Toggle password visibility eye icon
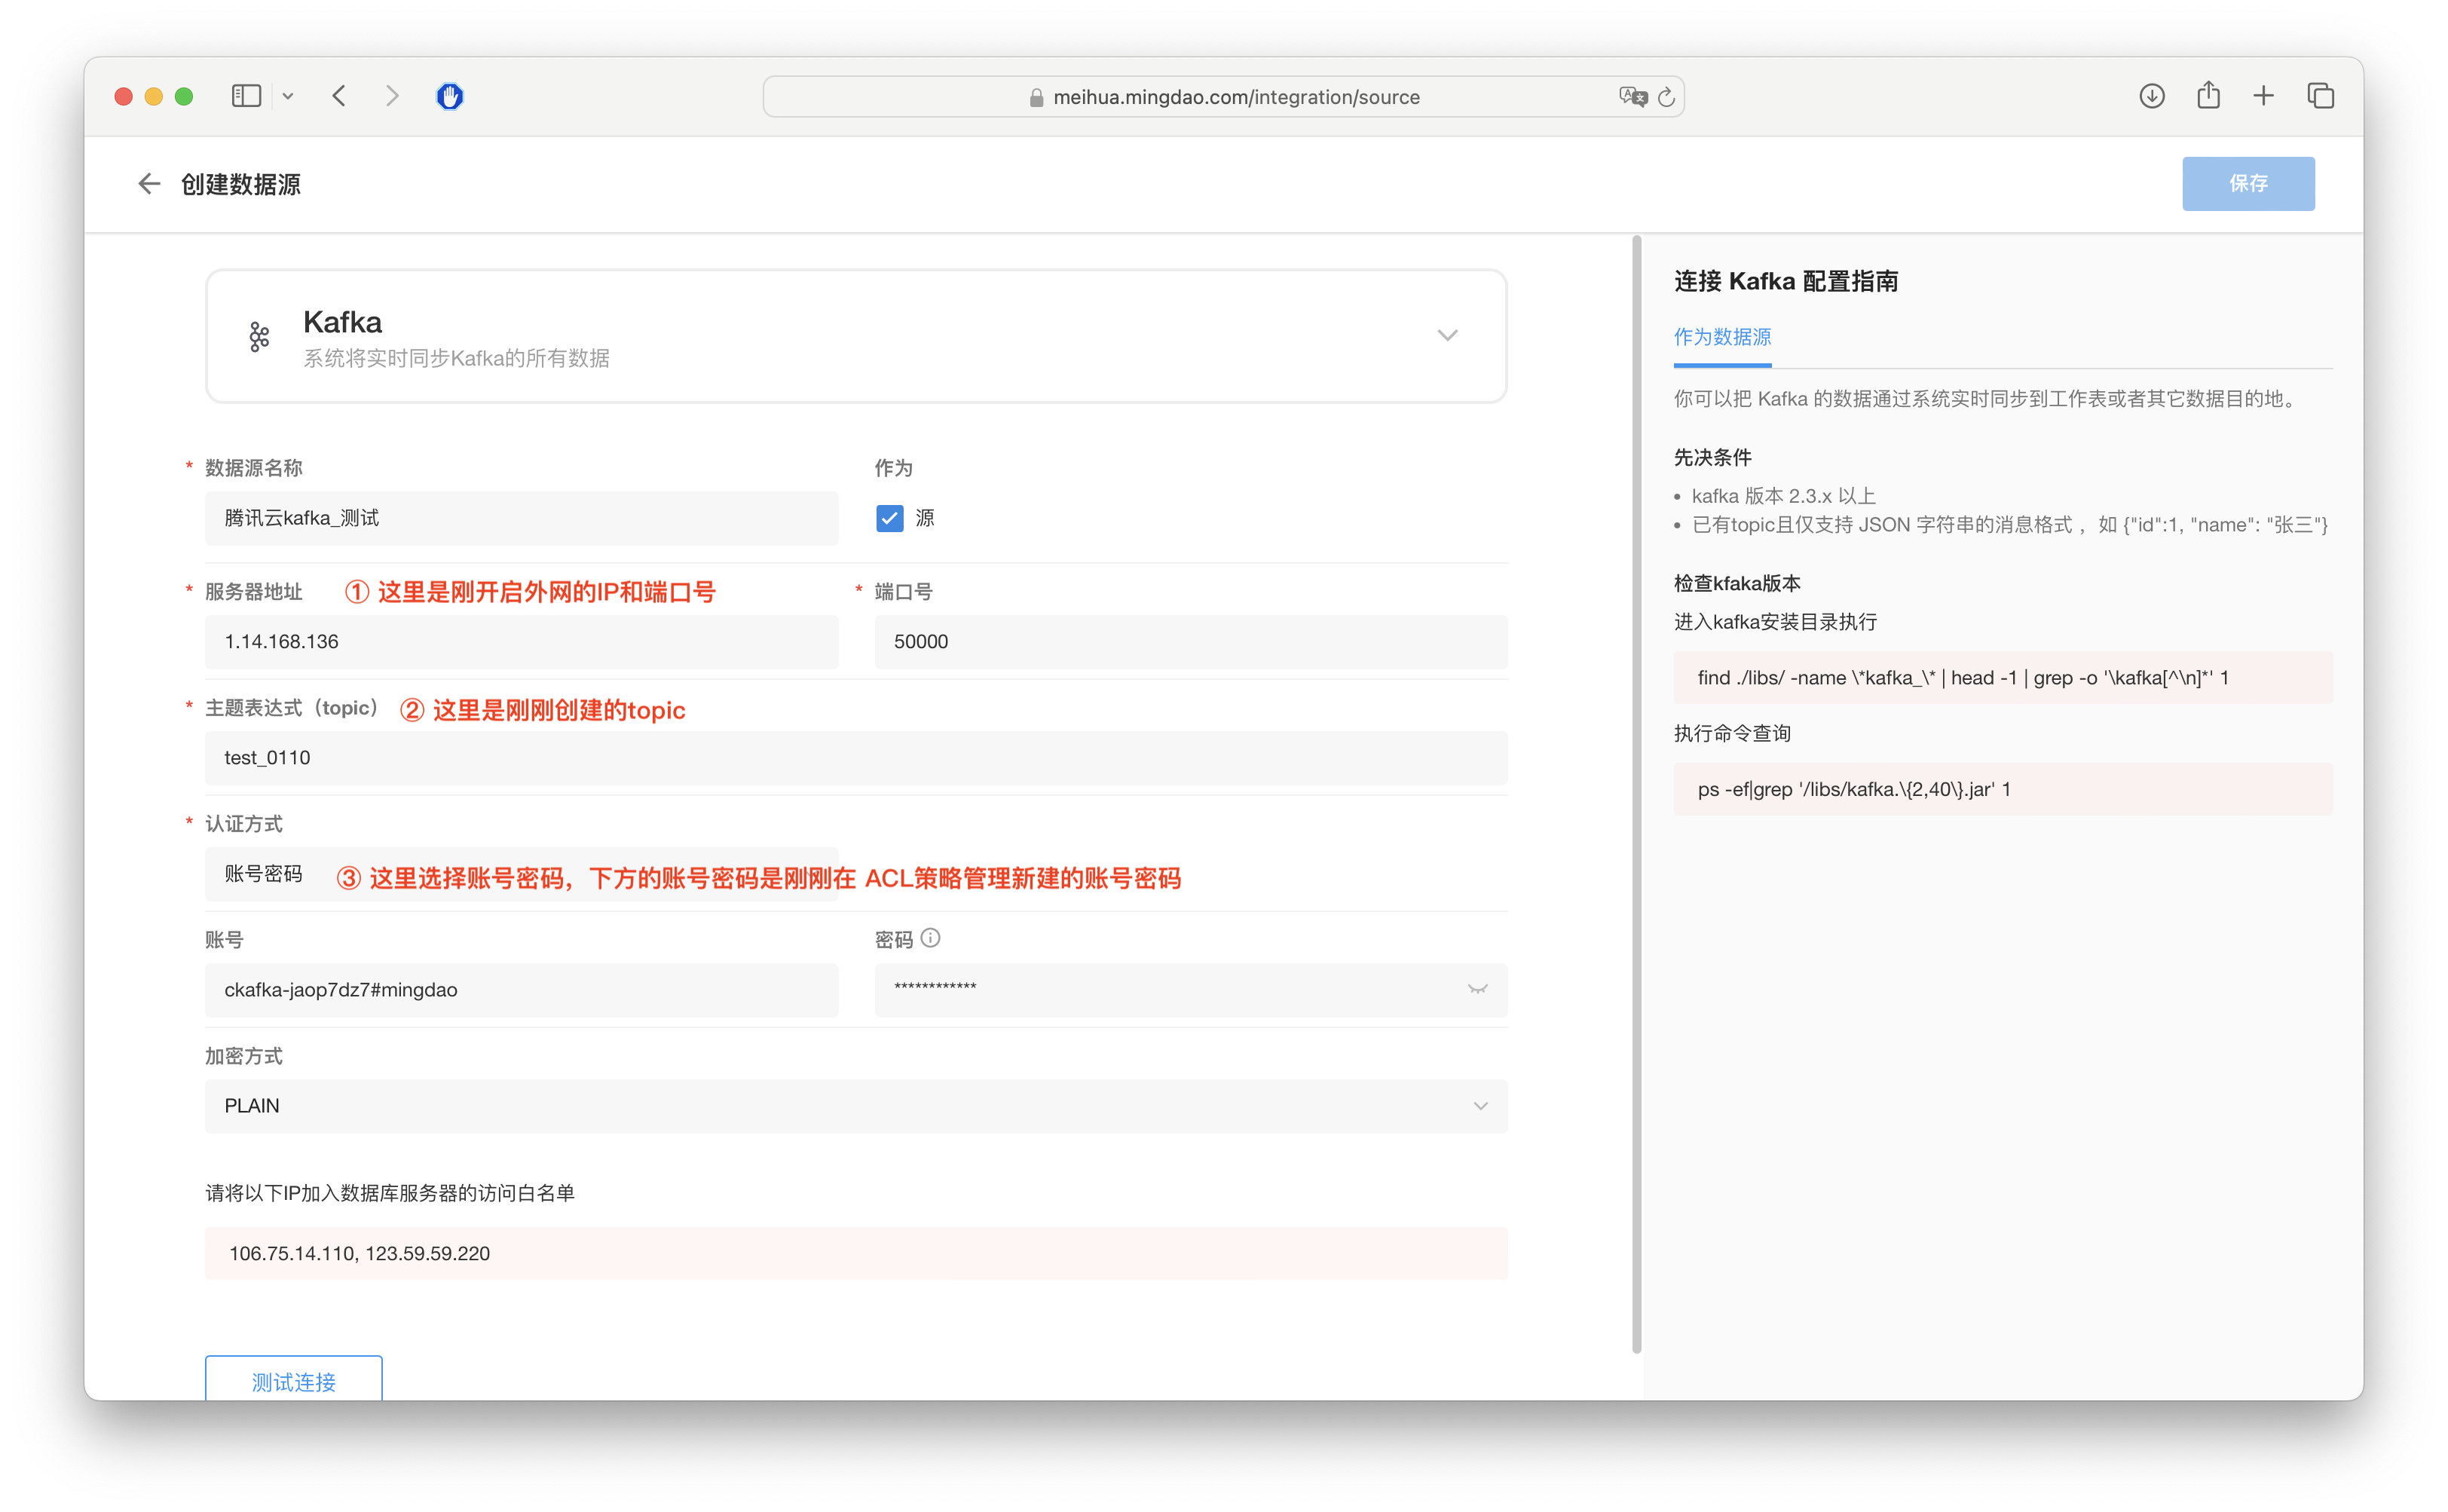The image size is (2448, 1512). point(1477,989)
